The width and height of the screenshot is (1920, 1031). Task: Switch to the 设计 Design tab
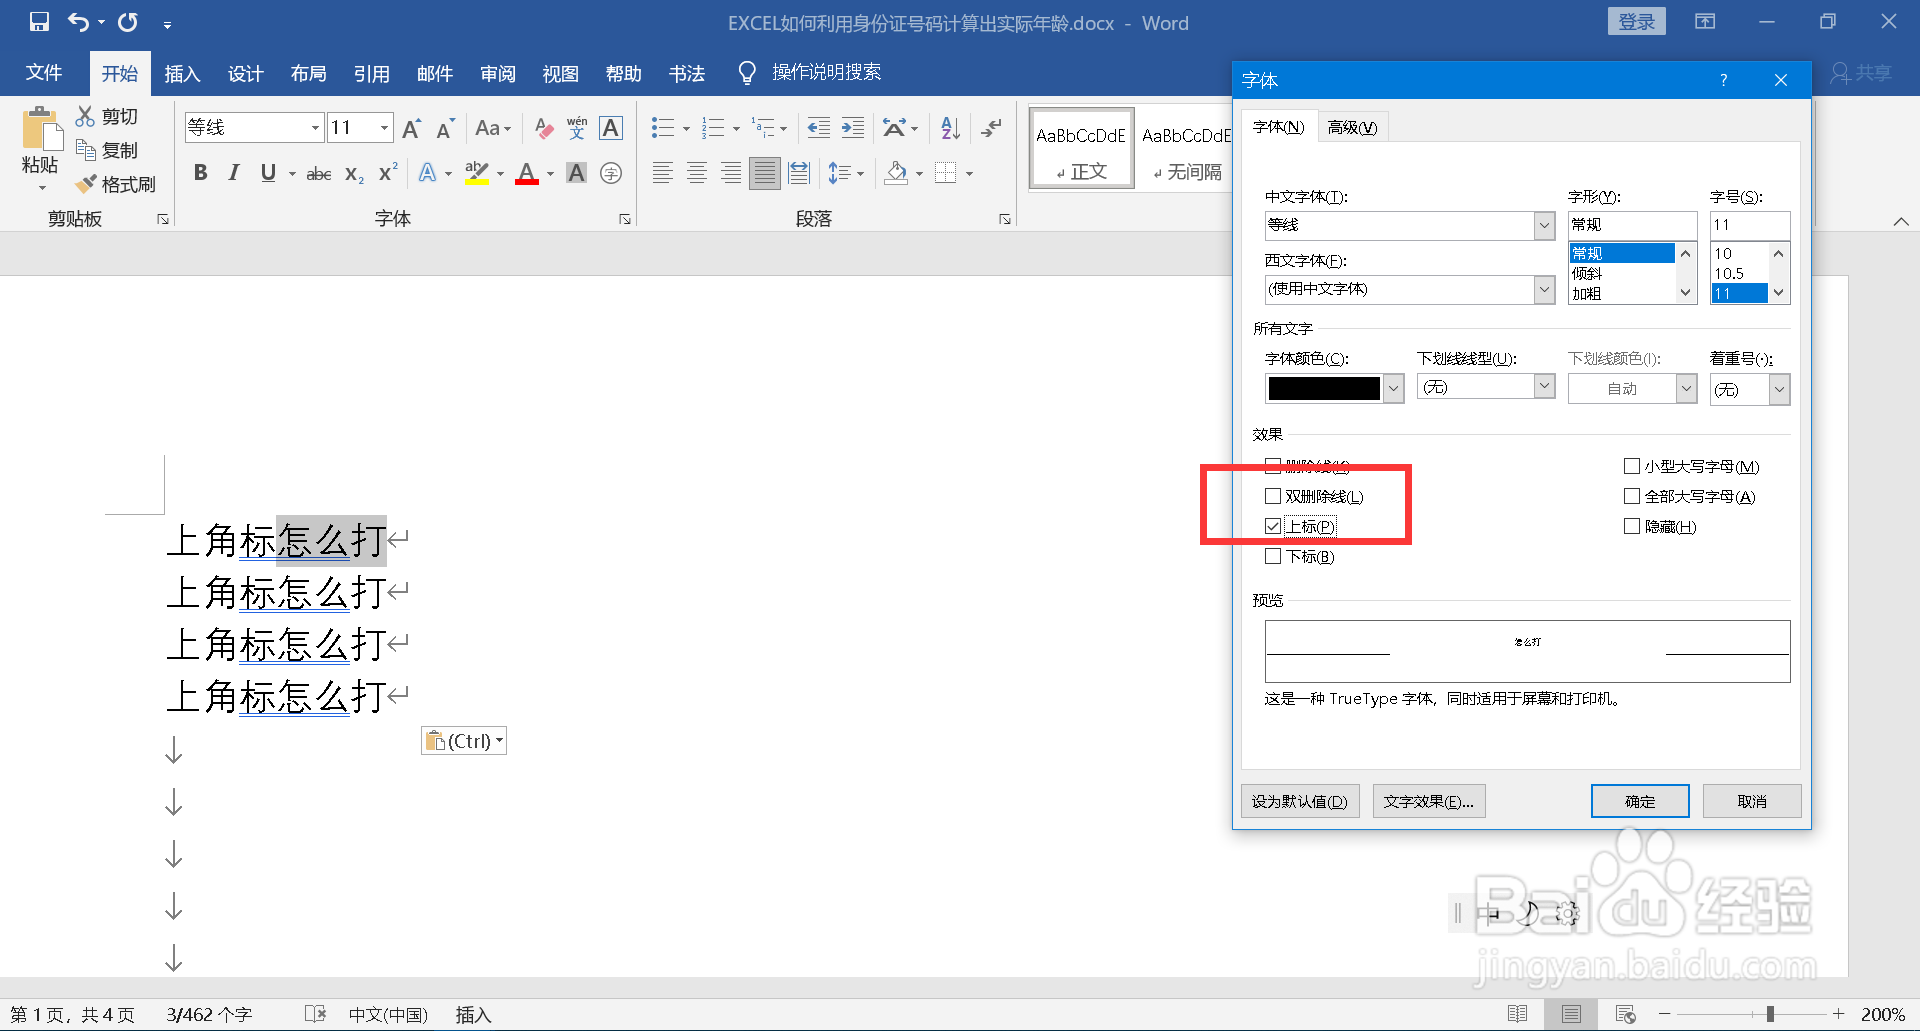coord(245,74)
